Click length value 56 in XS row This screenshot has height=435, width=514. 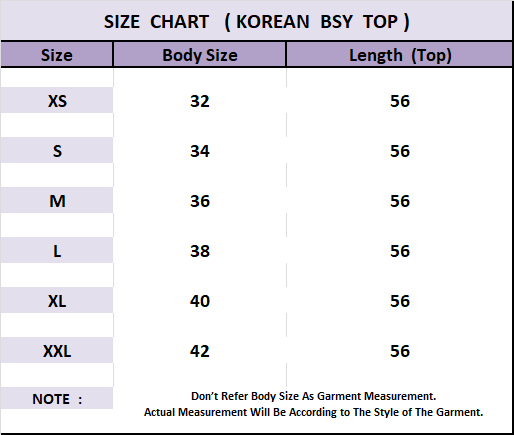pyautogui.click(x=400, y=101)
